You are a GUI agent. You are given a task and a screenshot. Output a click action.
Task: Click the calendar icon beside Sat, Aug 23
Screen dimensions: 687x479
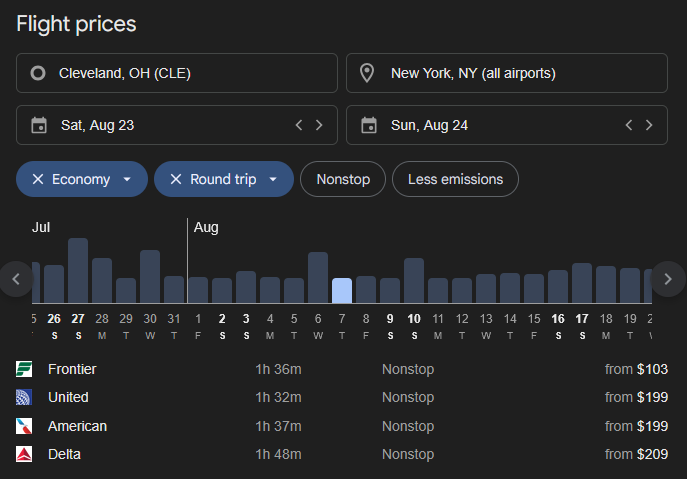(x=39, y=125)
